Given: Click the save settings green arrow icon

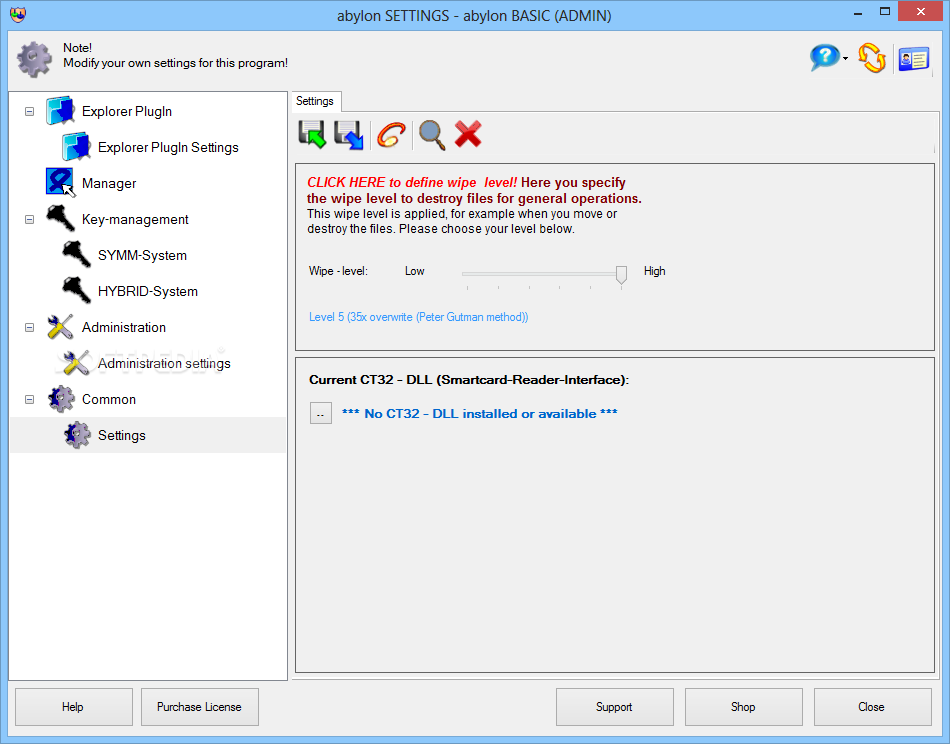Looking at the screenshot, I should [312, 134].
